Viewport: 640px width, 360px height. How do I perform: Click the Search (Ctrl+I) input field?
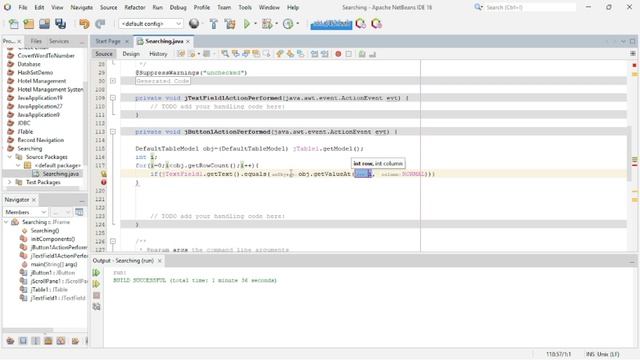(x=531, y=7)
